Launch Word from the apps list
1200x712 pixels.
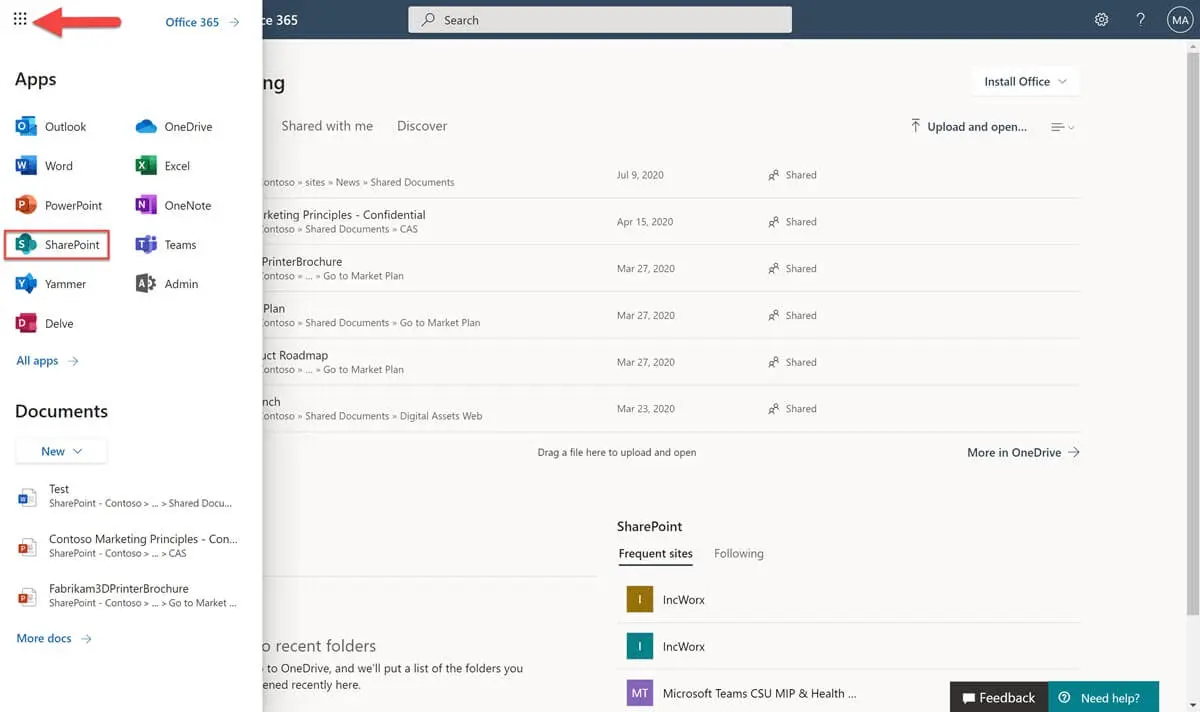tap(45, 166)
